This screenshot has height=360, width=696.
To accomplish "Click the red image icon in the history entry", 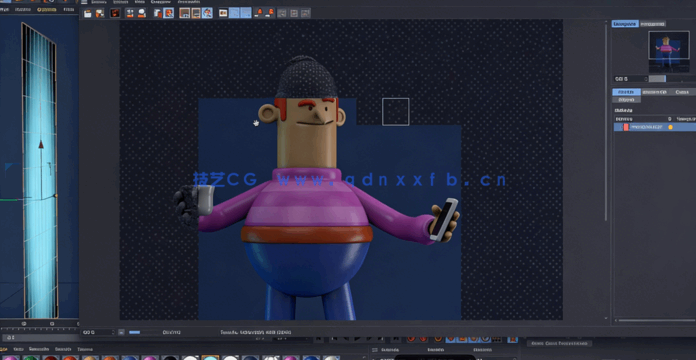I will (626, 127).
